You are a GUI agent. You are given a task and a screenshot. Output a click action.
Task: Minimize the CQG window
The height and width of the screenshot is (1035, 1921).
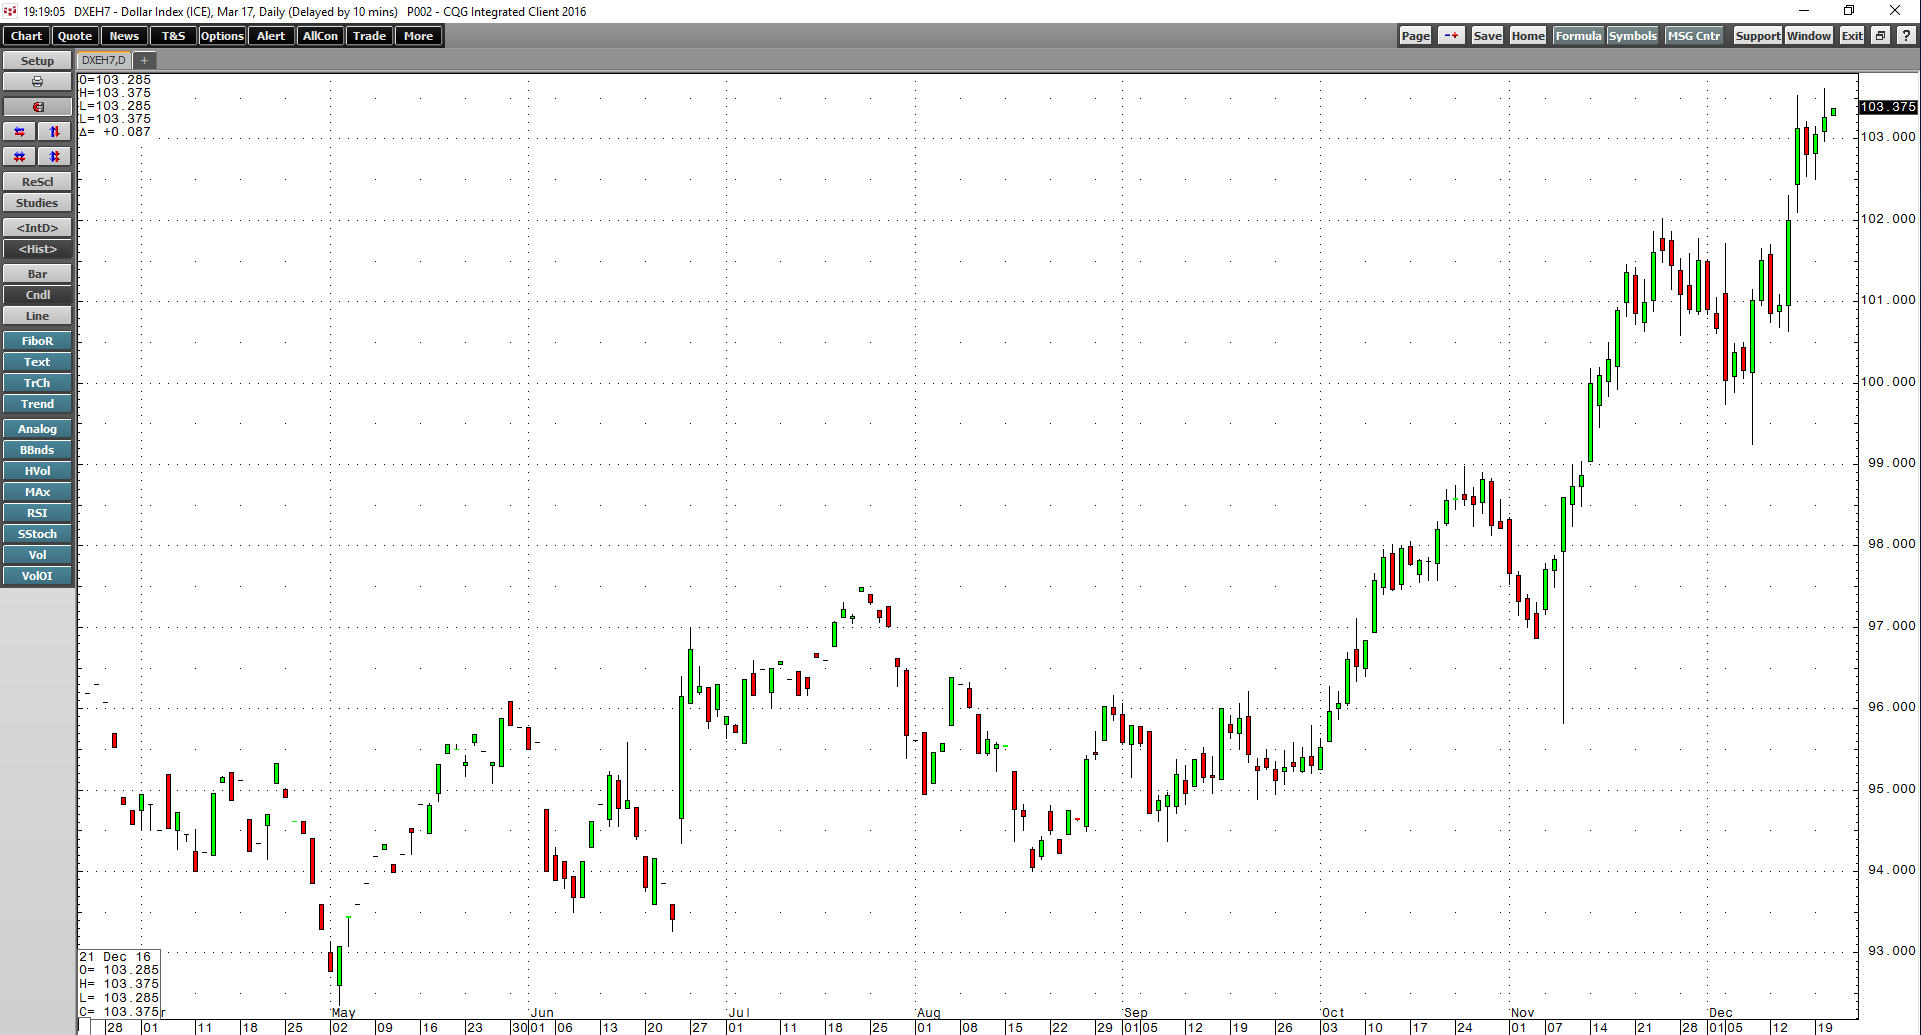1804,11
